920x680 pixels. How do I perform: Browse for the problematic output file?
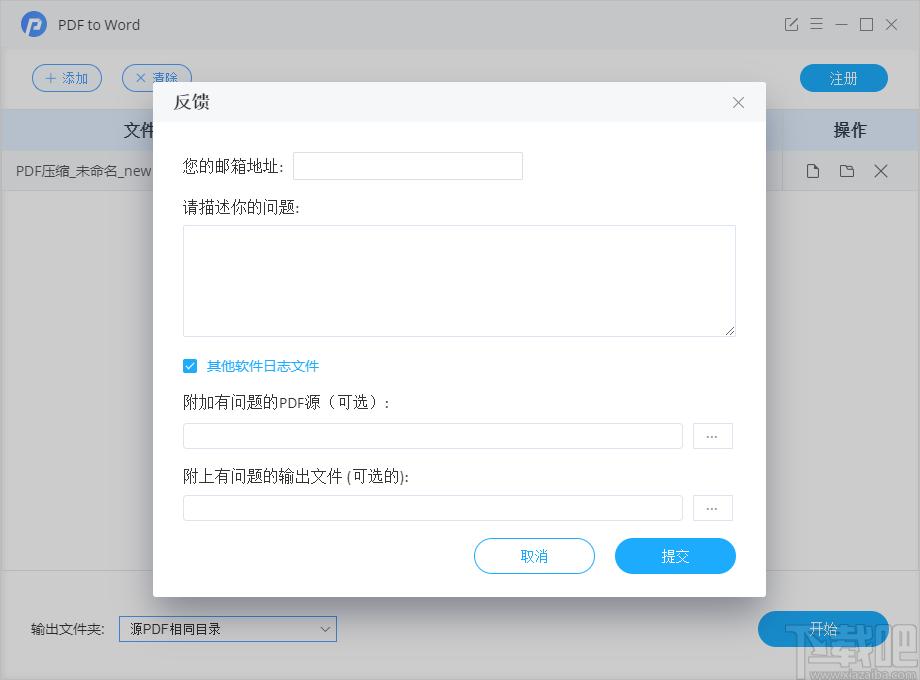[712, 508]
